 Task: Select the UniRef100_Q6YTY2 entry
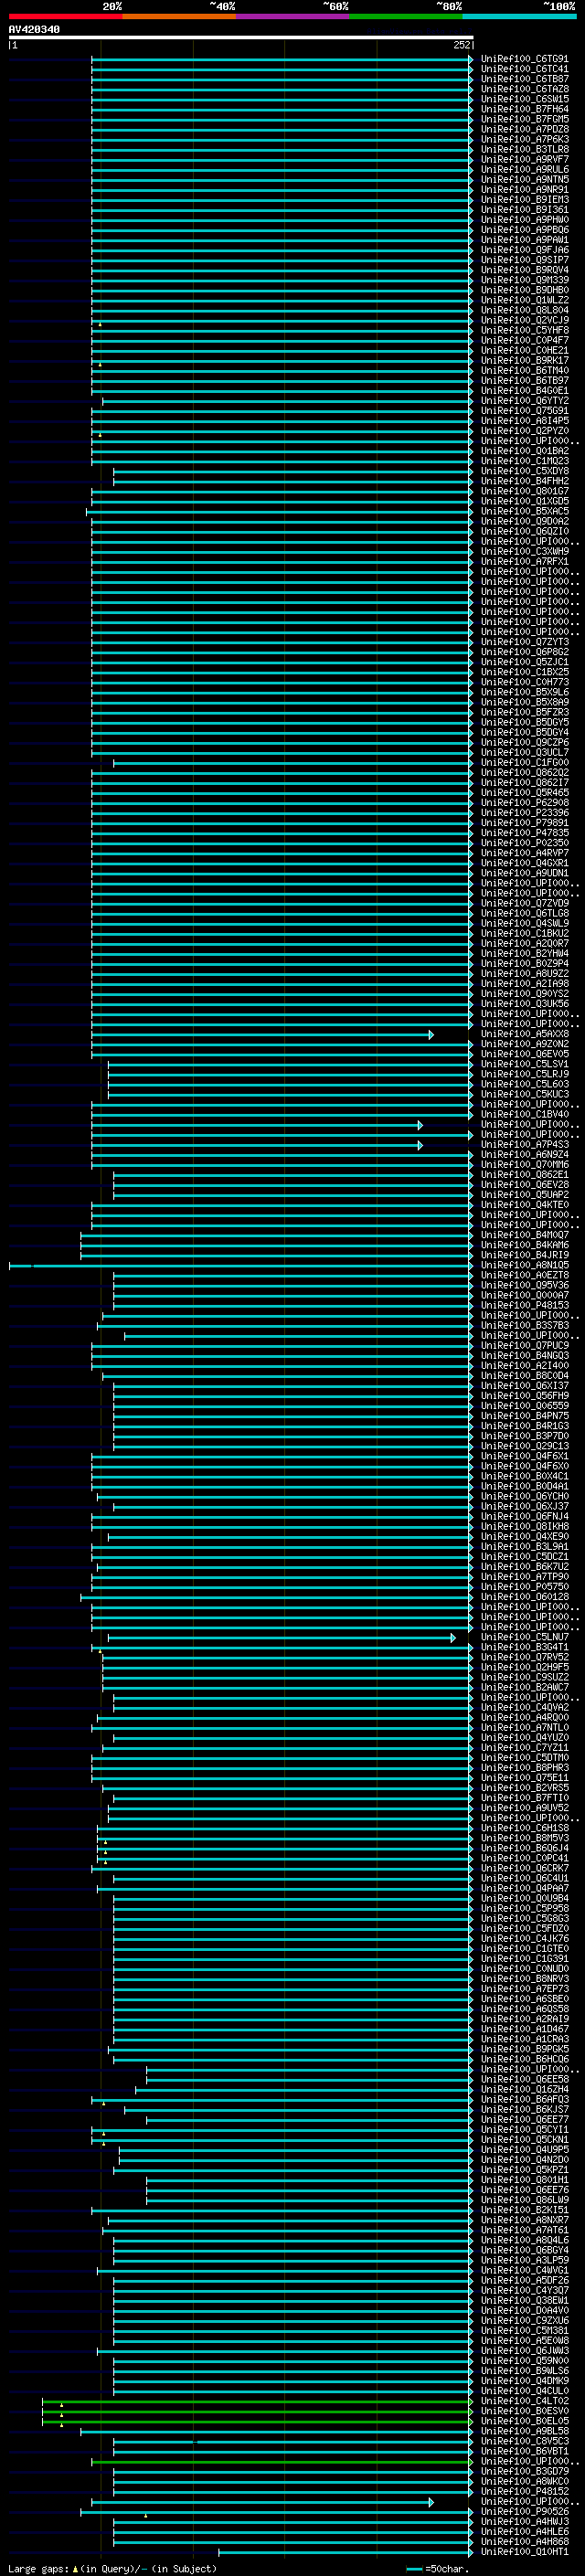coord(524,401)
